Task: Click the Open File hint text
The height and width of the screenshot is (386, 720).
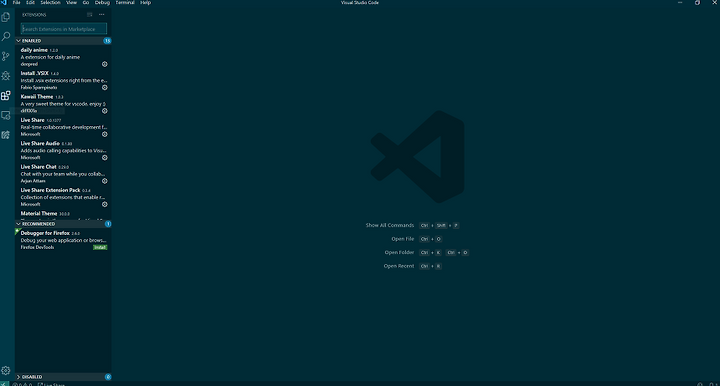Action: tap(403, 239)
